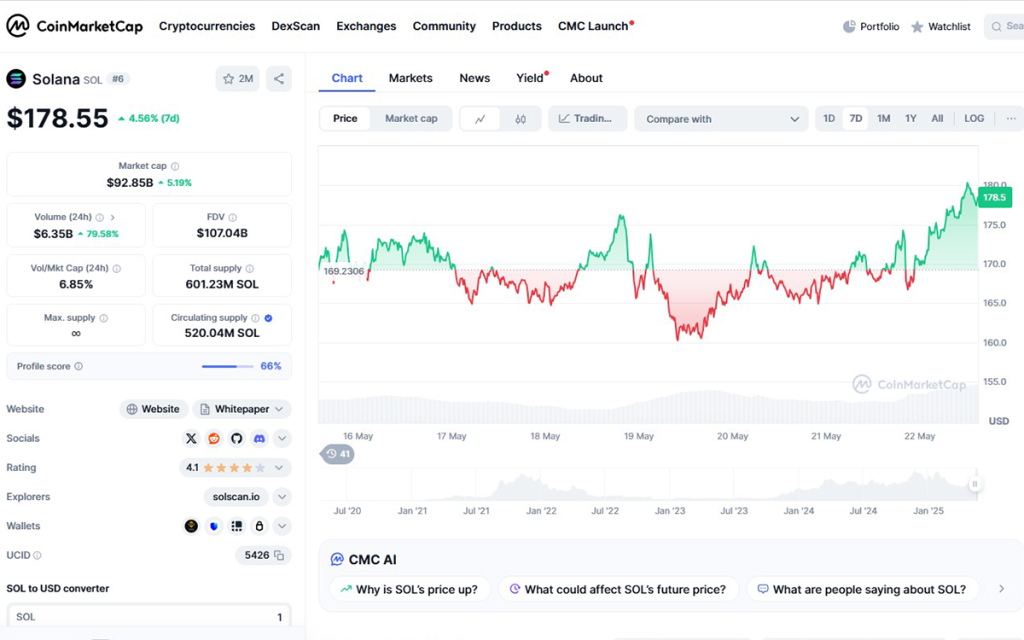Screen dimensions: 1024x640
Task: Add Solana to watchlist via 2M star
Action: (238, 79)
